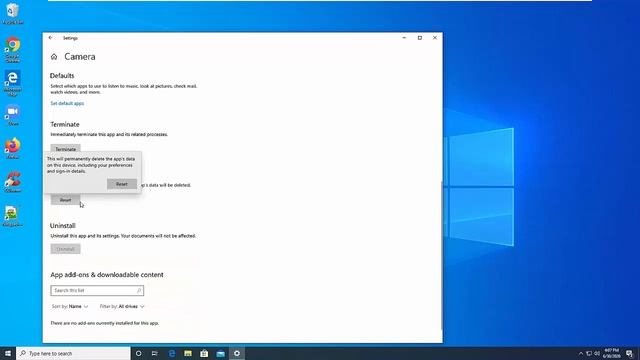Click the taskbar clock and date
Image resolution: width=640 pixels, height=360 pixels.
[611, 353]
